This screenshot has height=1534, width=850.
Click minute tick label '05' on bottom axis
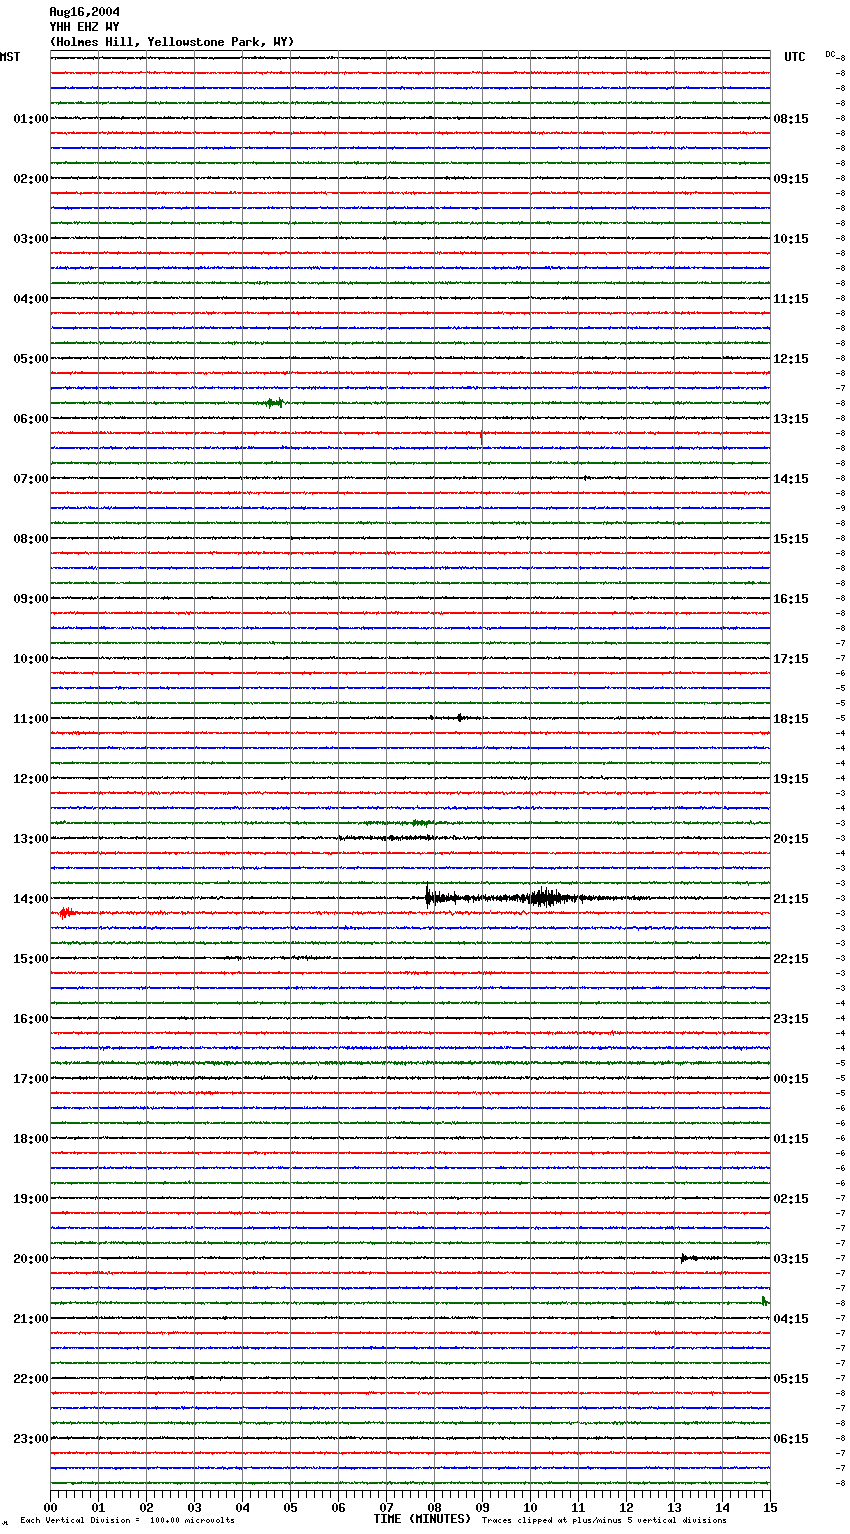pos(290,1507)
